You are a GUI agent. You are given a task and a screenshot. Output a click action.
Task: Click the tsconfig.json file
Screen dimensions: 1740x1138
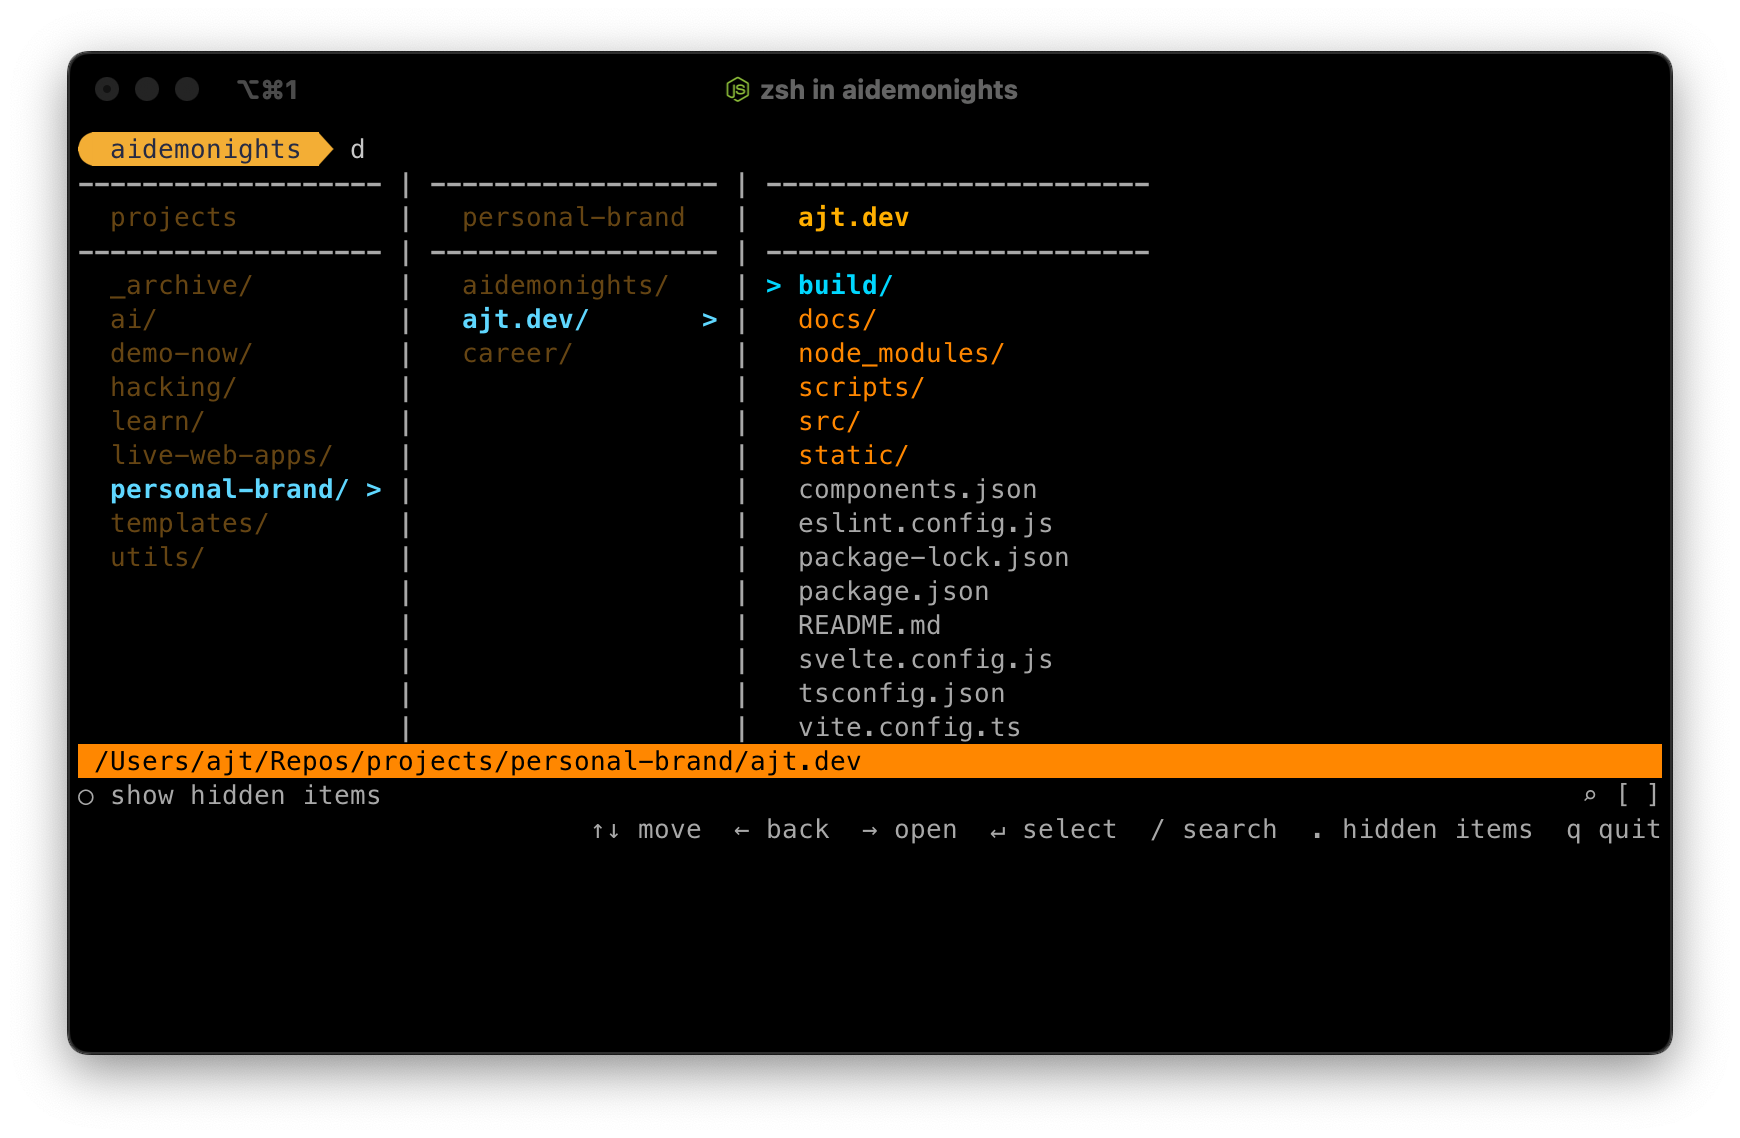pos(901,694)
